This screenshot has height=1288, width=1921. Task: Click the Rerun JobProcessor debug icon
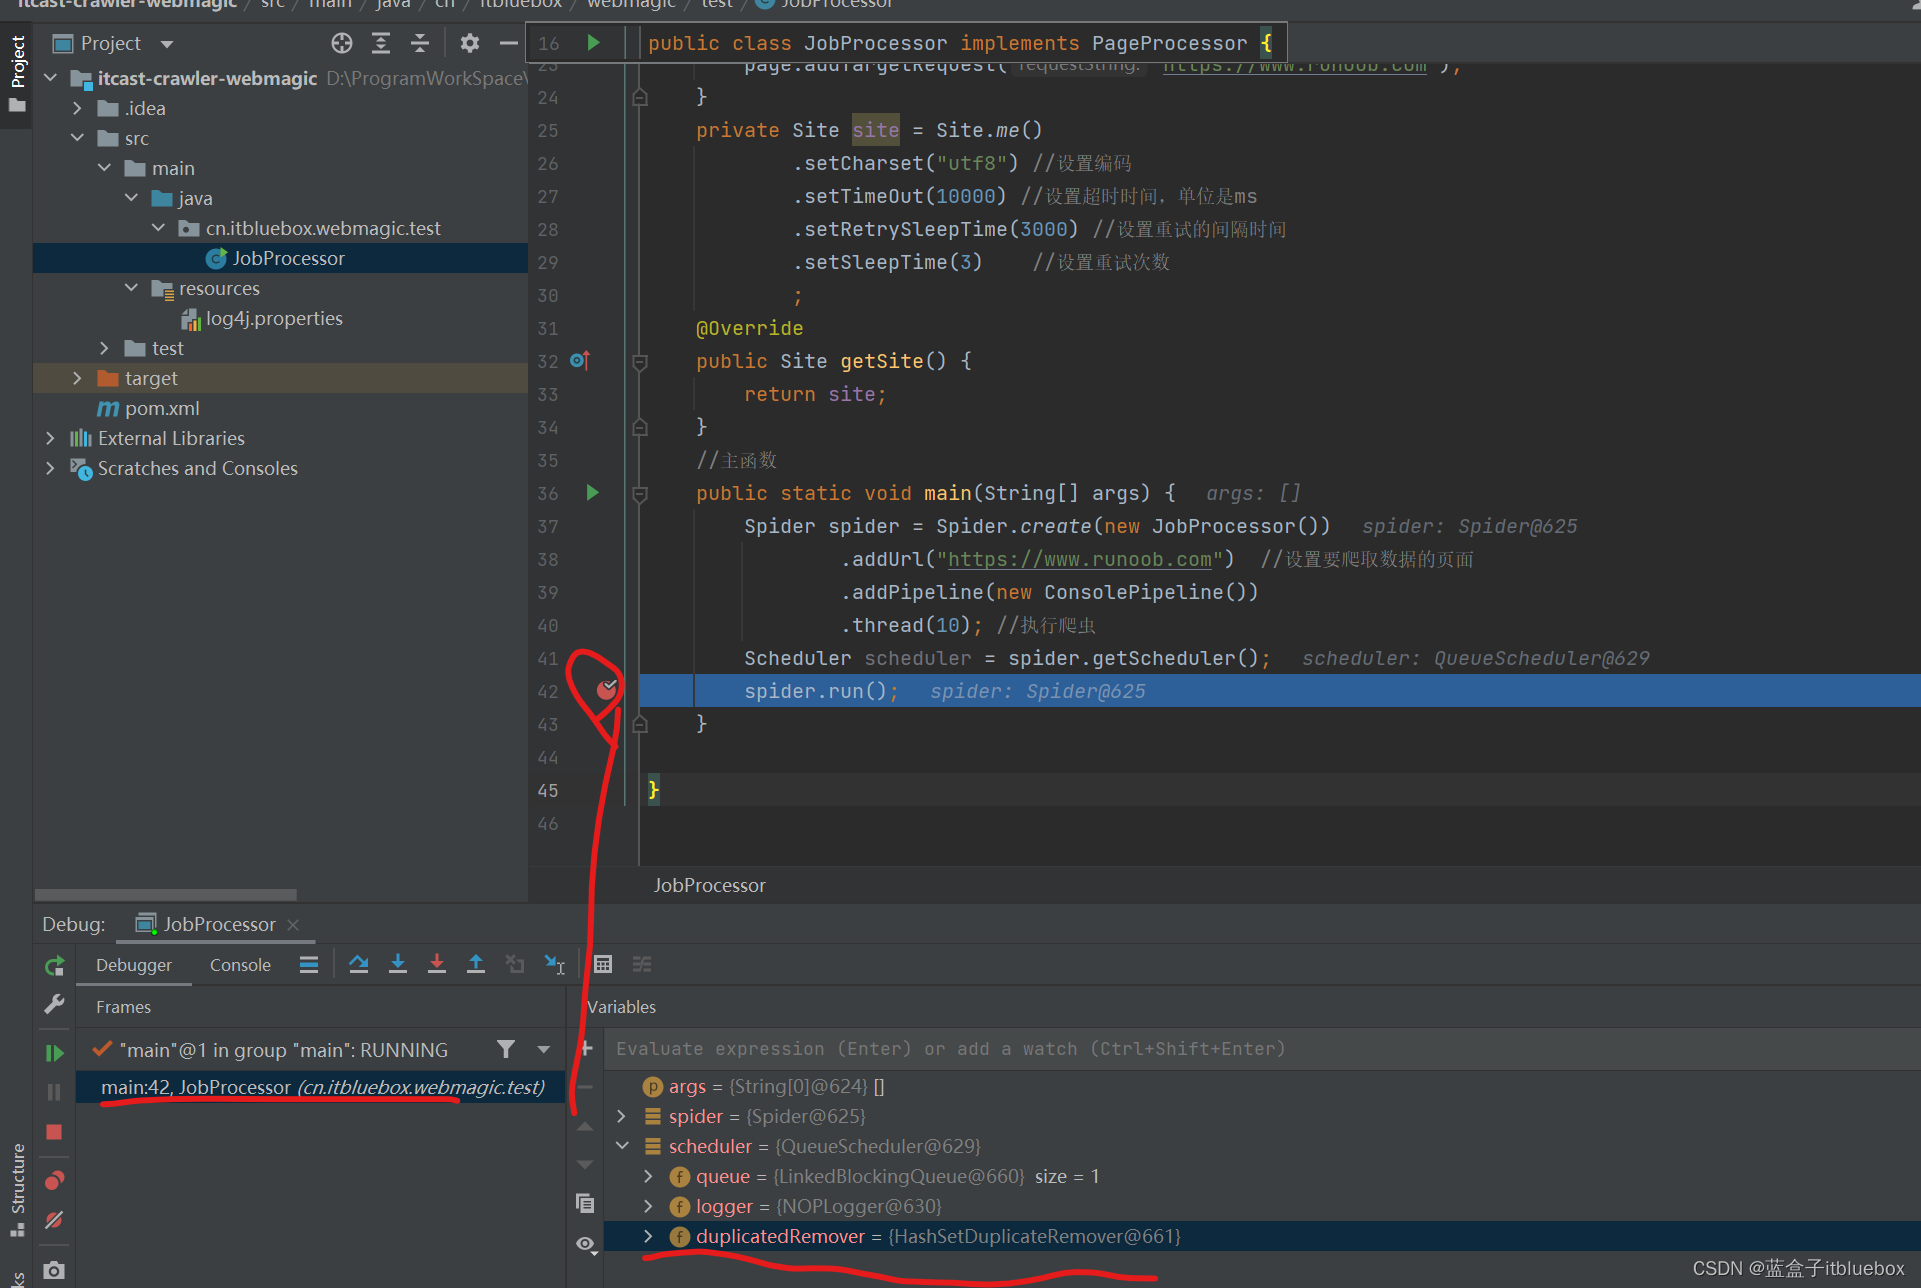point(54,966)
